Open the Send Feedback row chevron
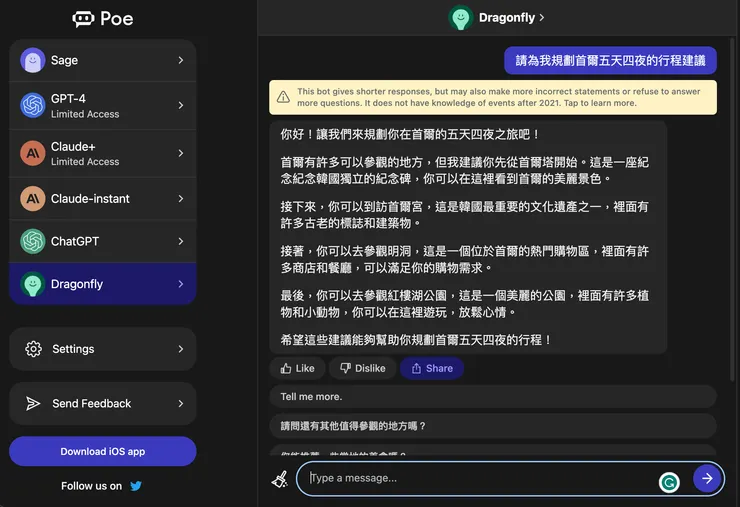This screenshot has height=507, width=740. [x=181, y=404]
